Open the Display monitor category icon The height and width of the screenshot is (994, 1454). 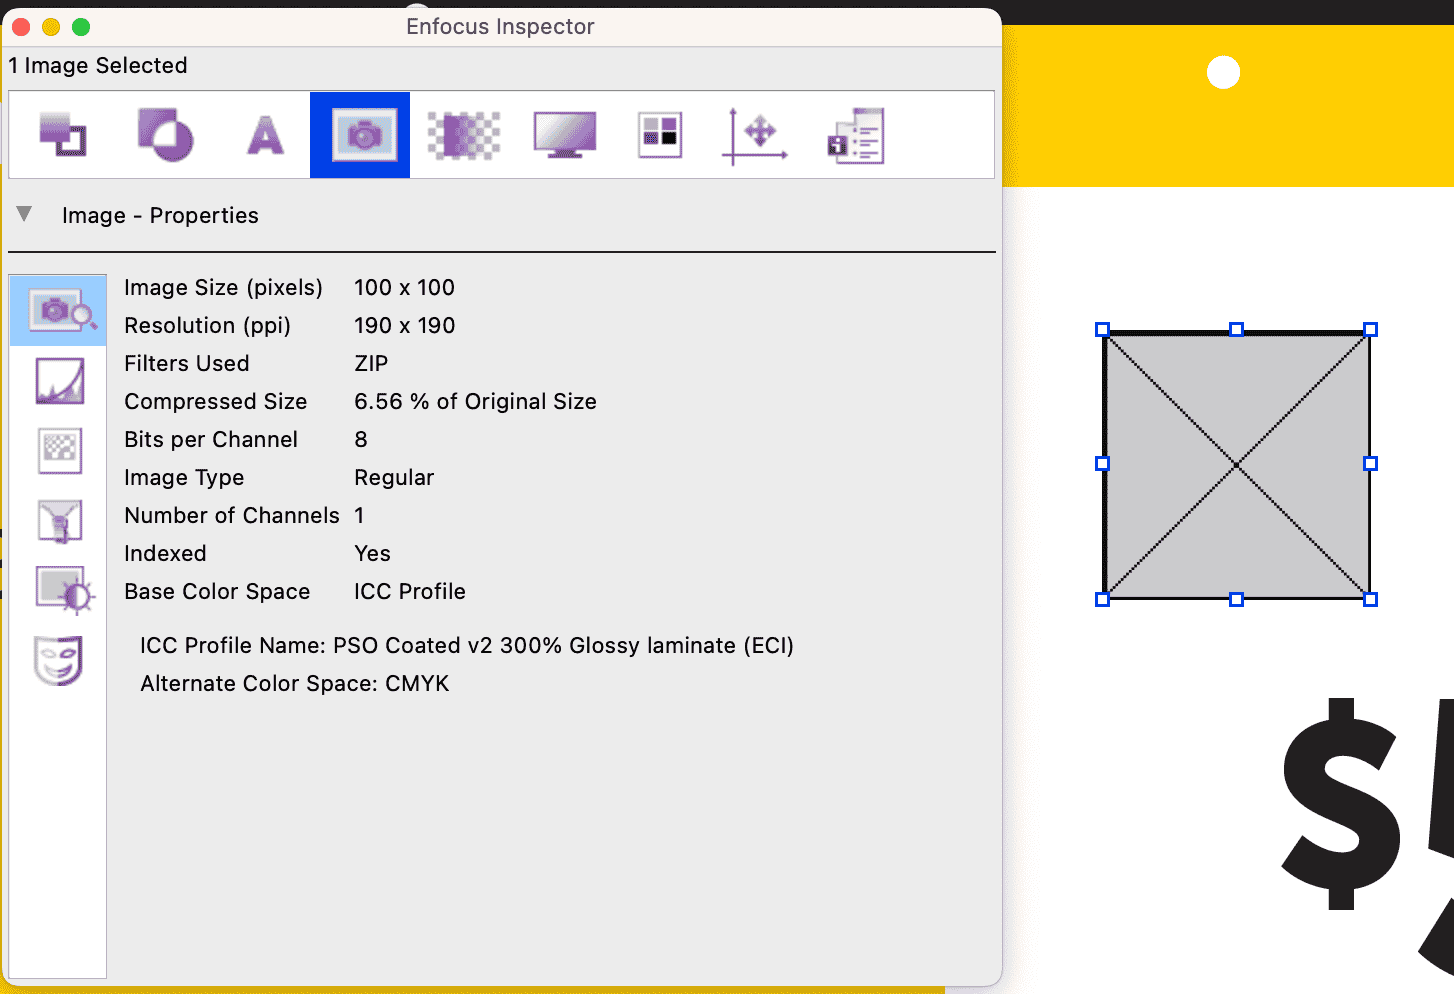click(x=565, y=135)
